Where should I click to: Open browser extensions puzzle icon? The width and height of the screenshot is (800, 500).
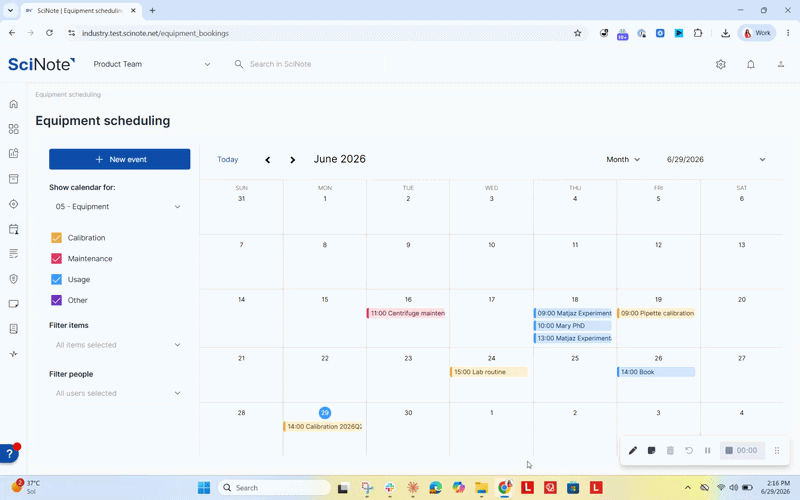[697, 33]
